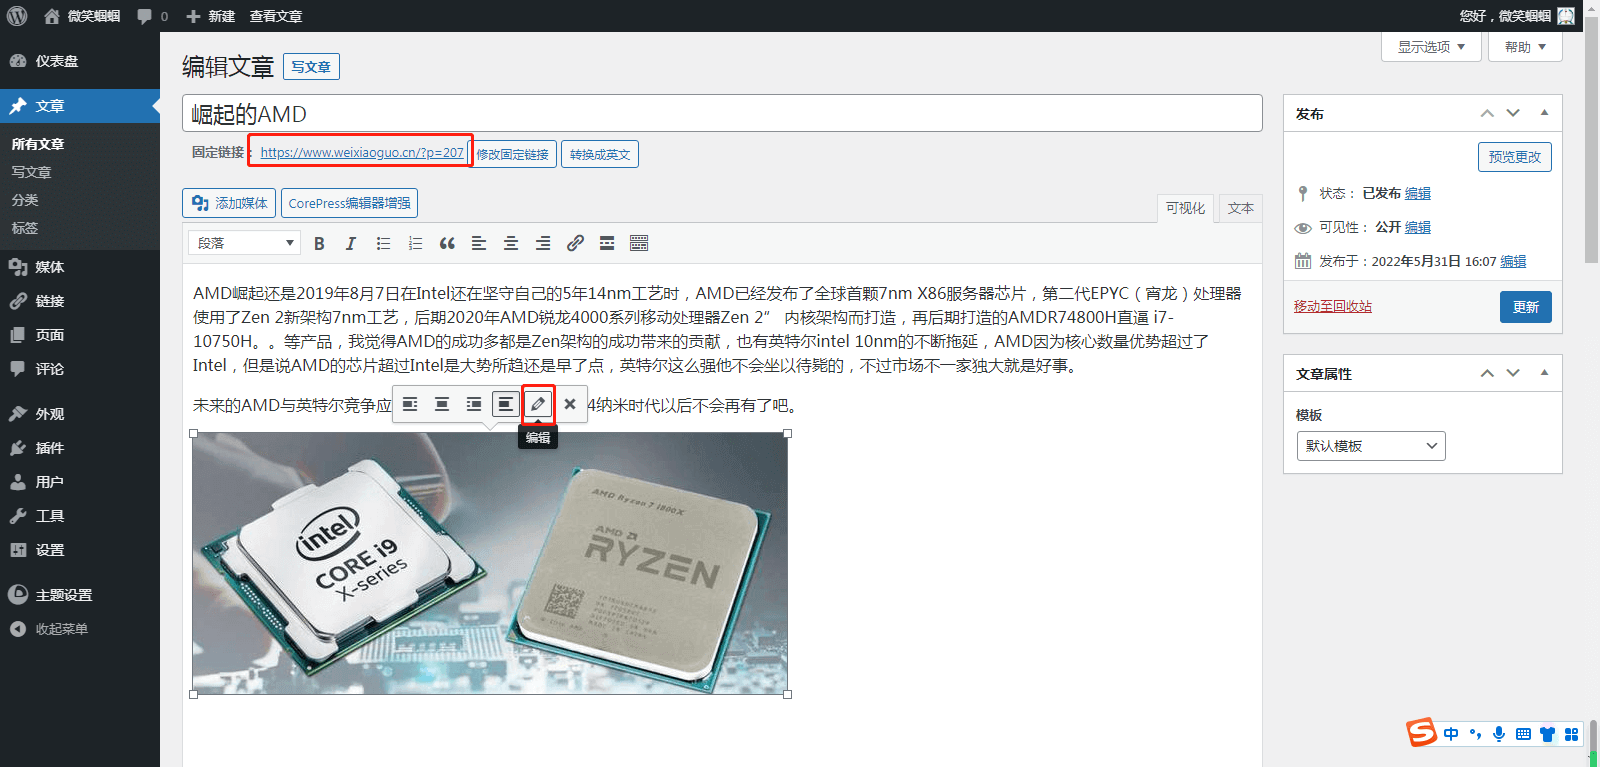Open the 段落 paragraph format dropdown
Viewport: 1600px width, 767px height.
click(x=244, y=243)
